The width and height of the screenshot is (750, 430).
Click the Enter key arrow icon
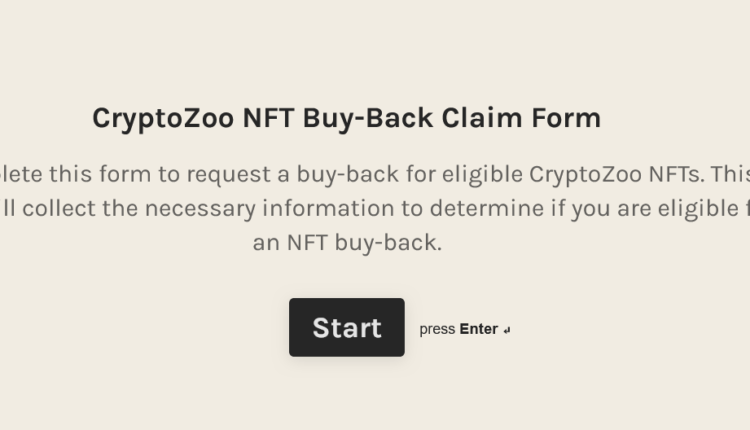pos(508,330)
